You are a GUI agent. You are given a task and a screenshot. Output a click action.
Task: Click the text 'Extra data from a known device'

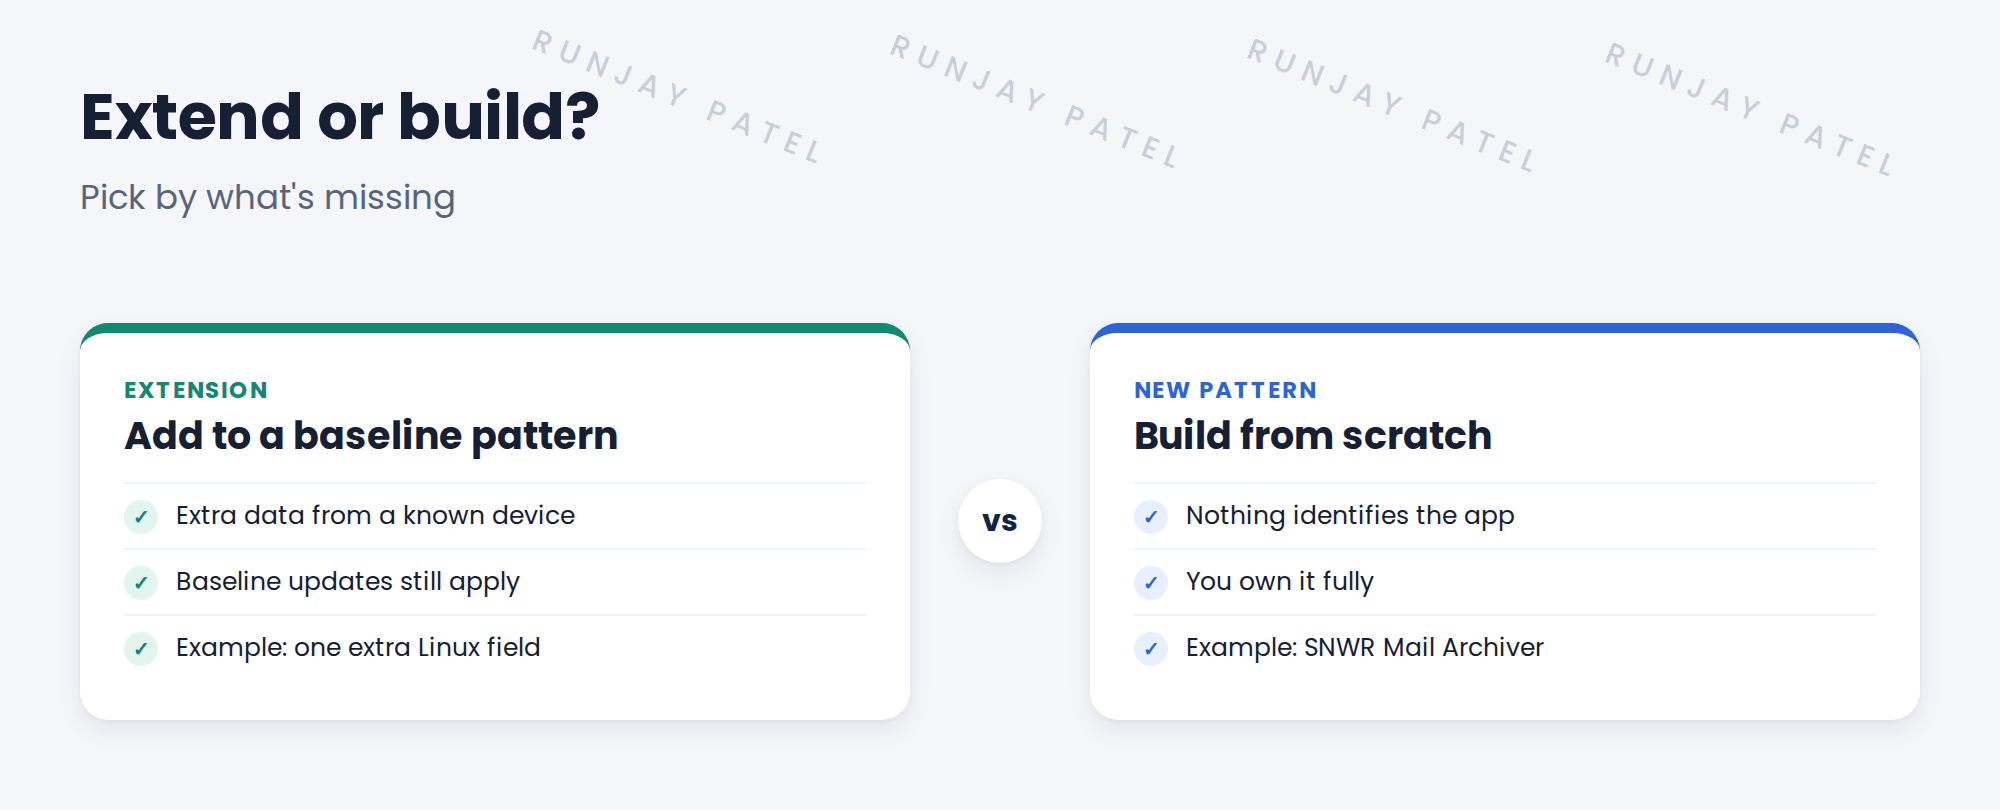tap(376, 515)
